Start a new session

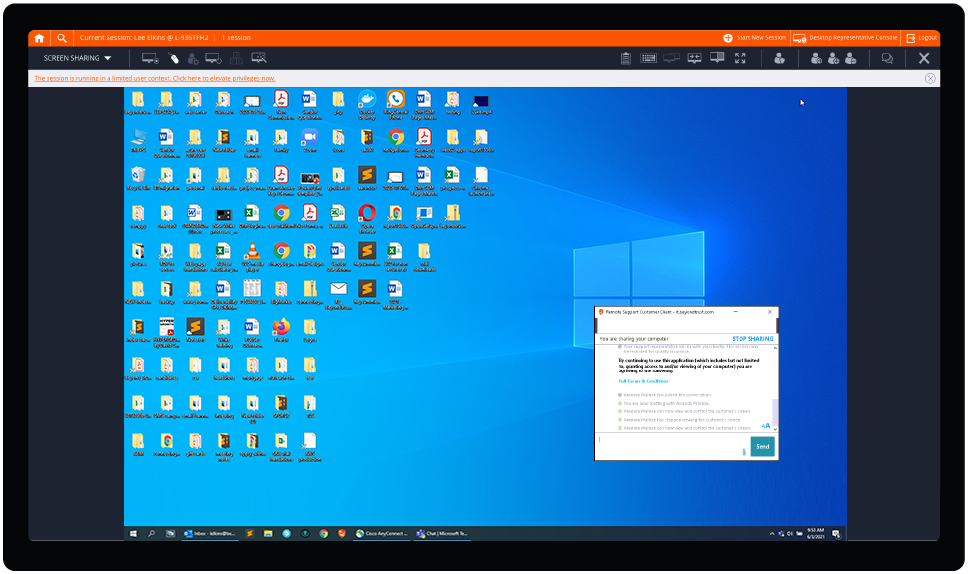click(754, 38)
